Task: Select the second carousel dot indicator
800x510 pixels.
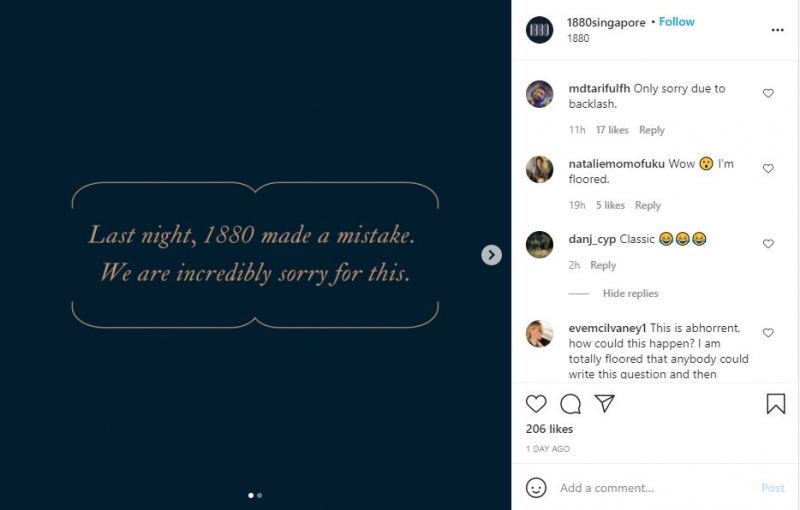Action: tap(260, 495)
